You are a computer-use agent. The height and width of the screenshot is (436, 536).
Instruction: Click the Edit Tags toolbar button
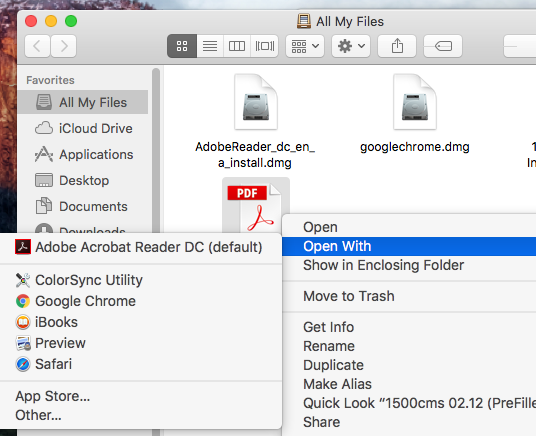coord(443,46)
